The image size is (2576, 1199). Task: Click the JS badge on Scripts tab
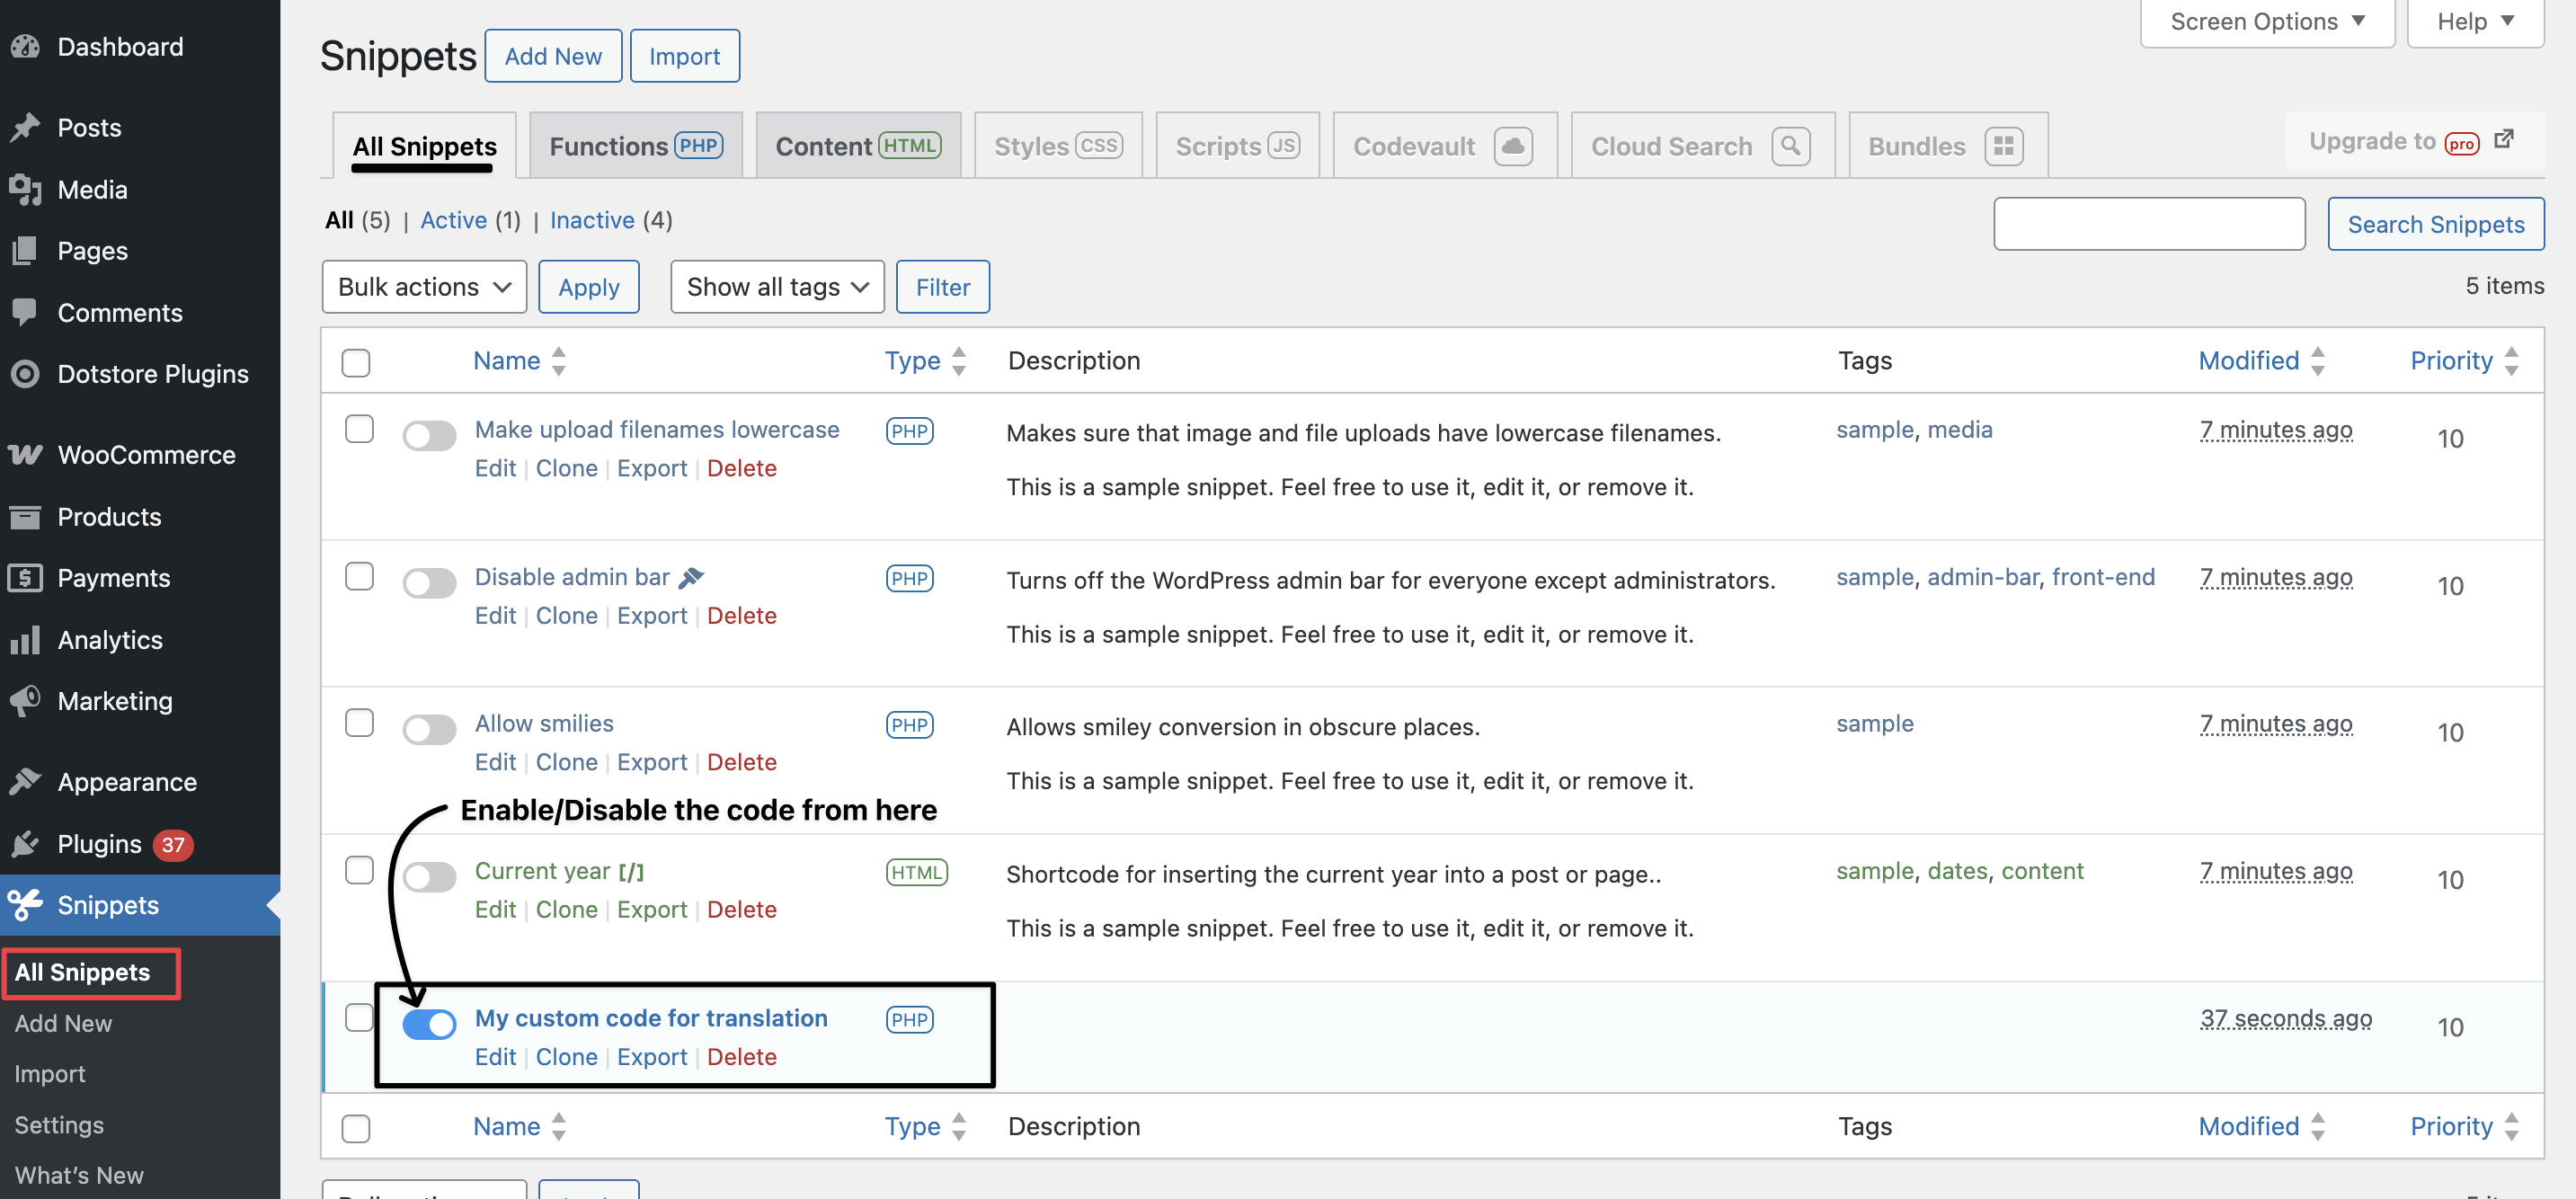[1283, 146]
